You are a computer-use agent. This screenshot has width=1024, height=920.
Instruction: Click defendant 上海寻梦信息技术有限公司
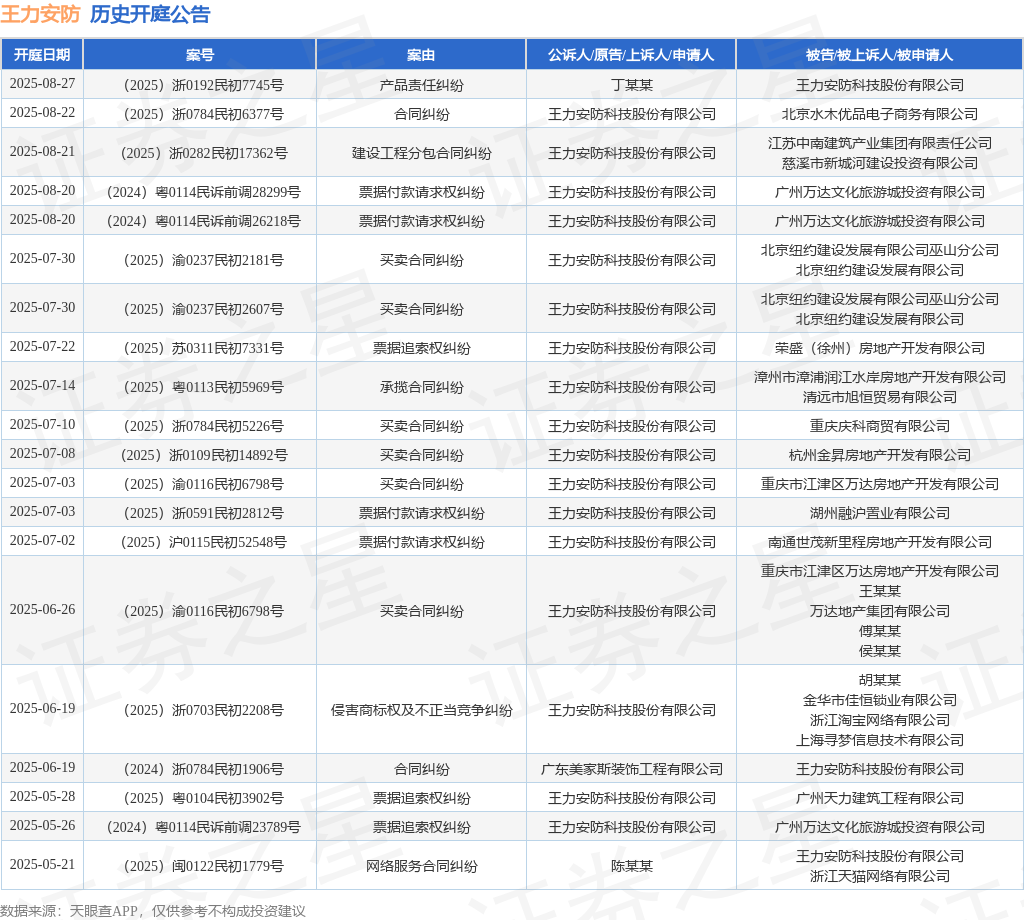(x=880, y=740)
